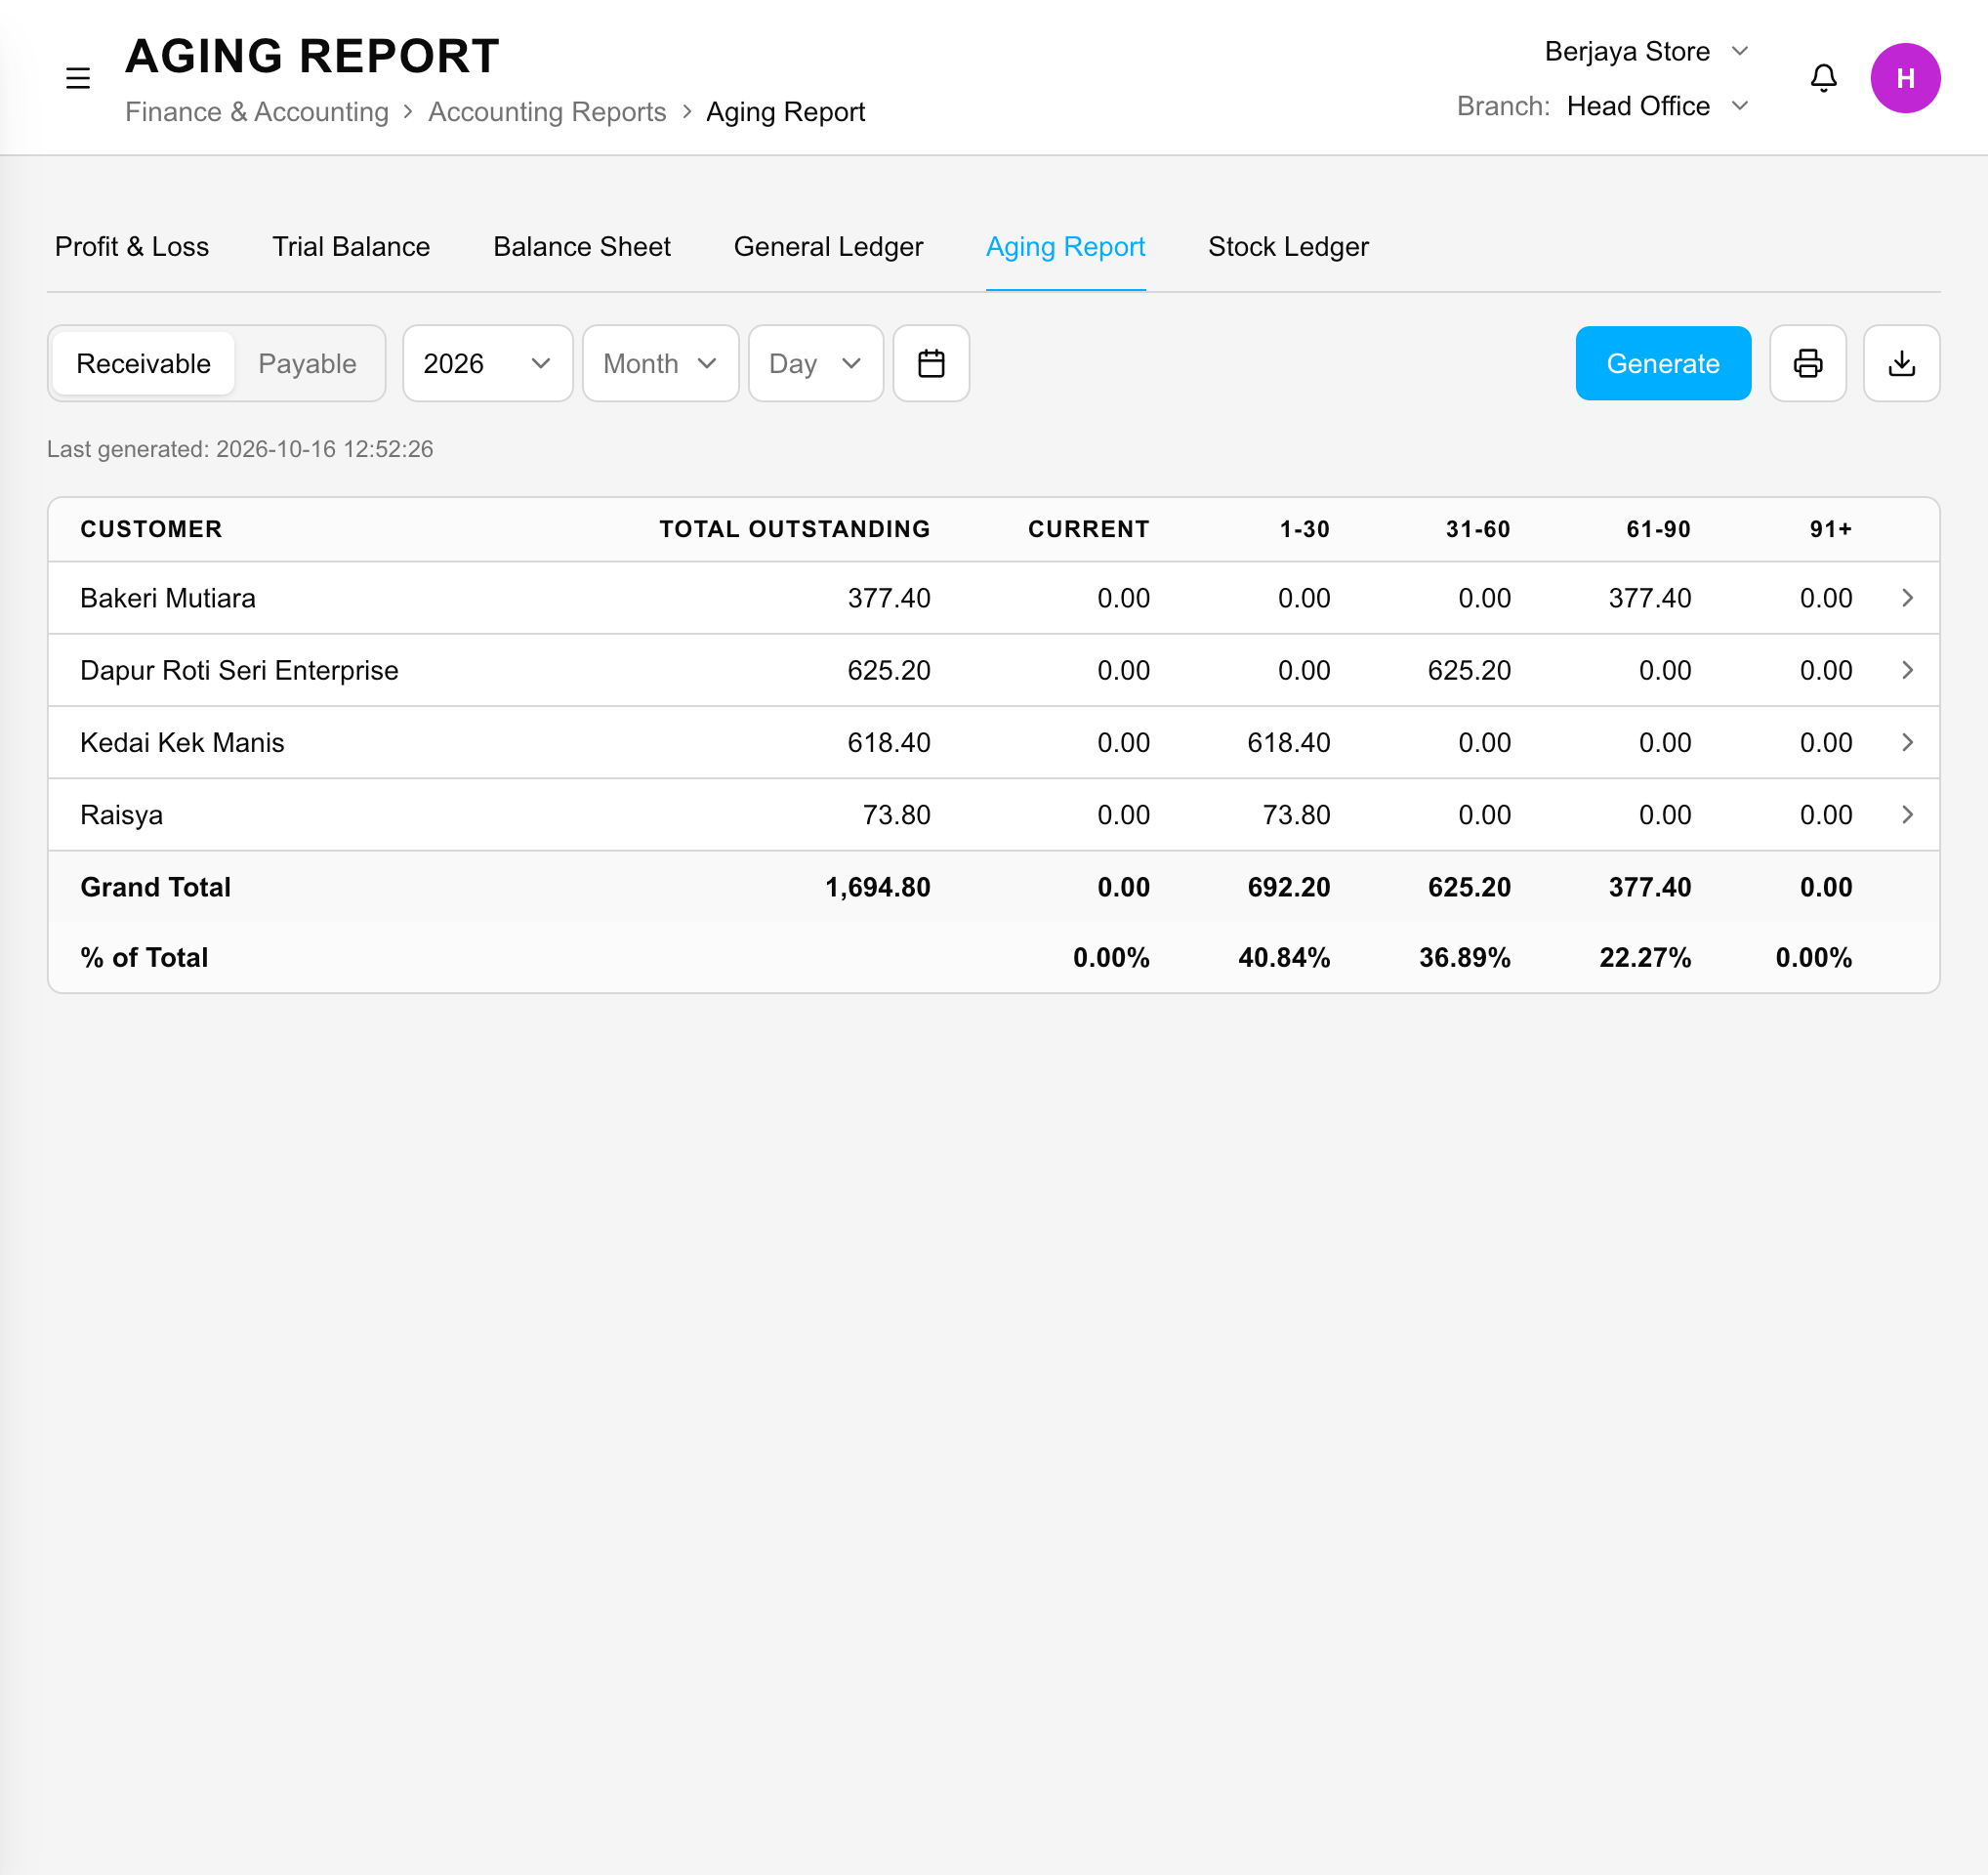This screenshot has height=1875, width=1988.
Task: Select the Aging Report tab
Action: click(x=1065, y=247)
